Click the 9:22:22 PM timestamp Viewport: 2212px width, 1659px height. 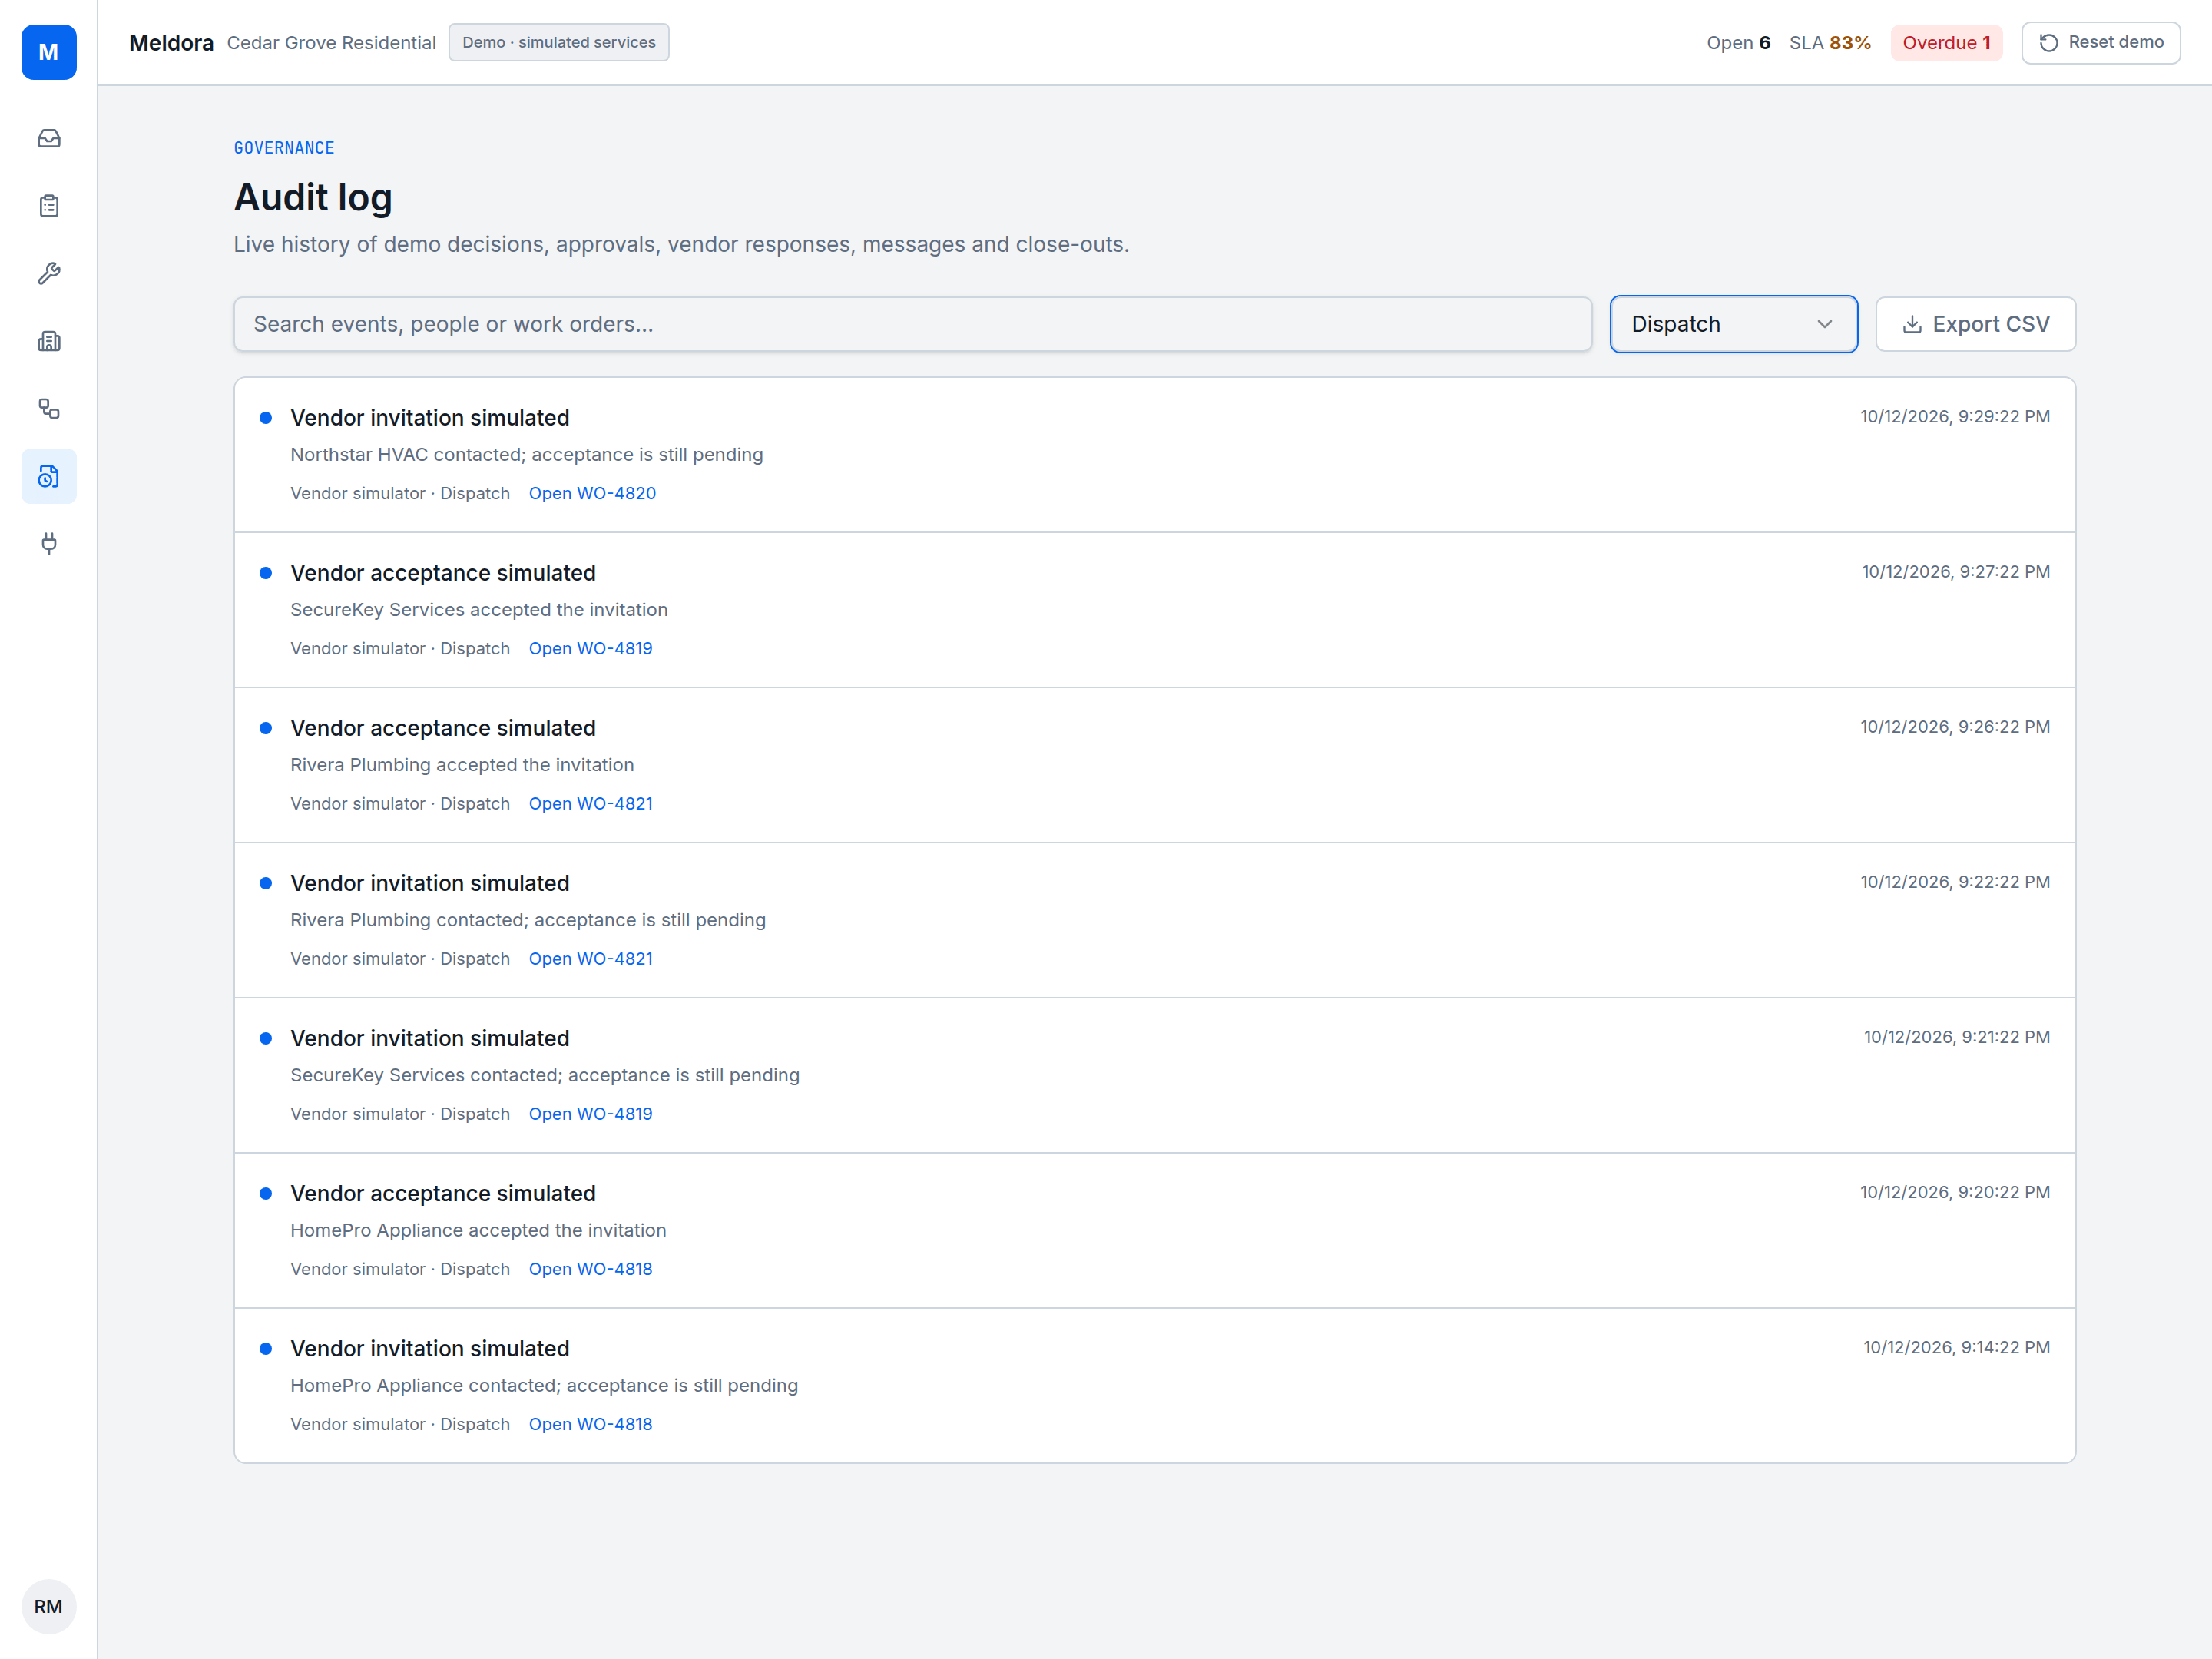pyautogui.click(x=1954, y=882)
